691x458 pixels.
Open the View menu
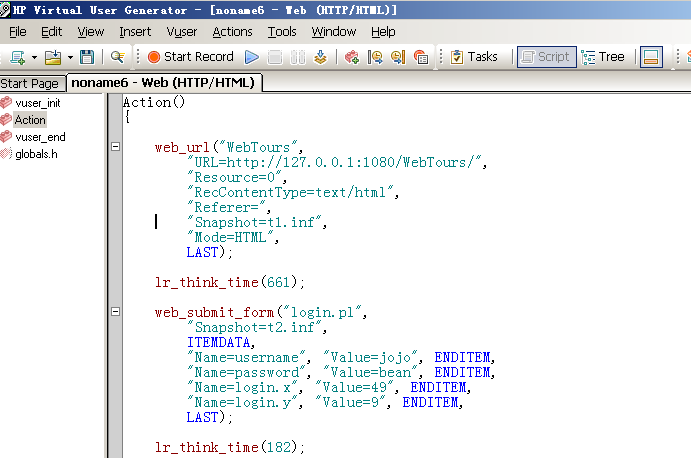click(x=91, y=32)
